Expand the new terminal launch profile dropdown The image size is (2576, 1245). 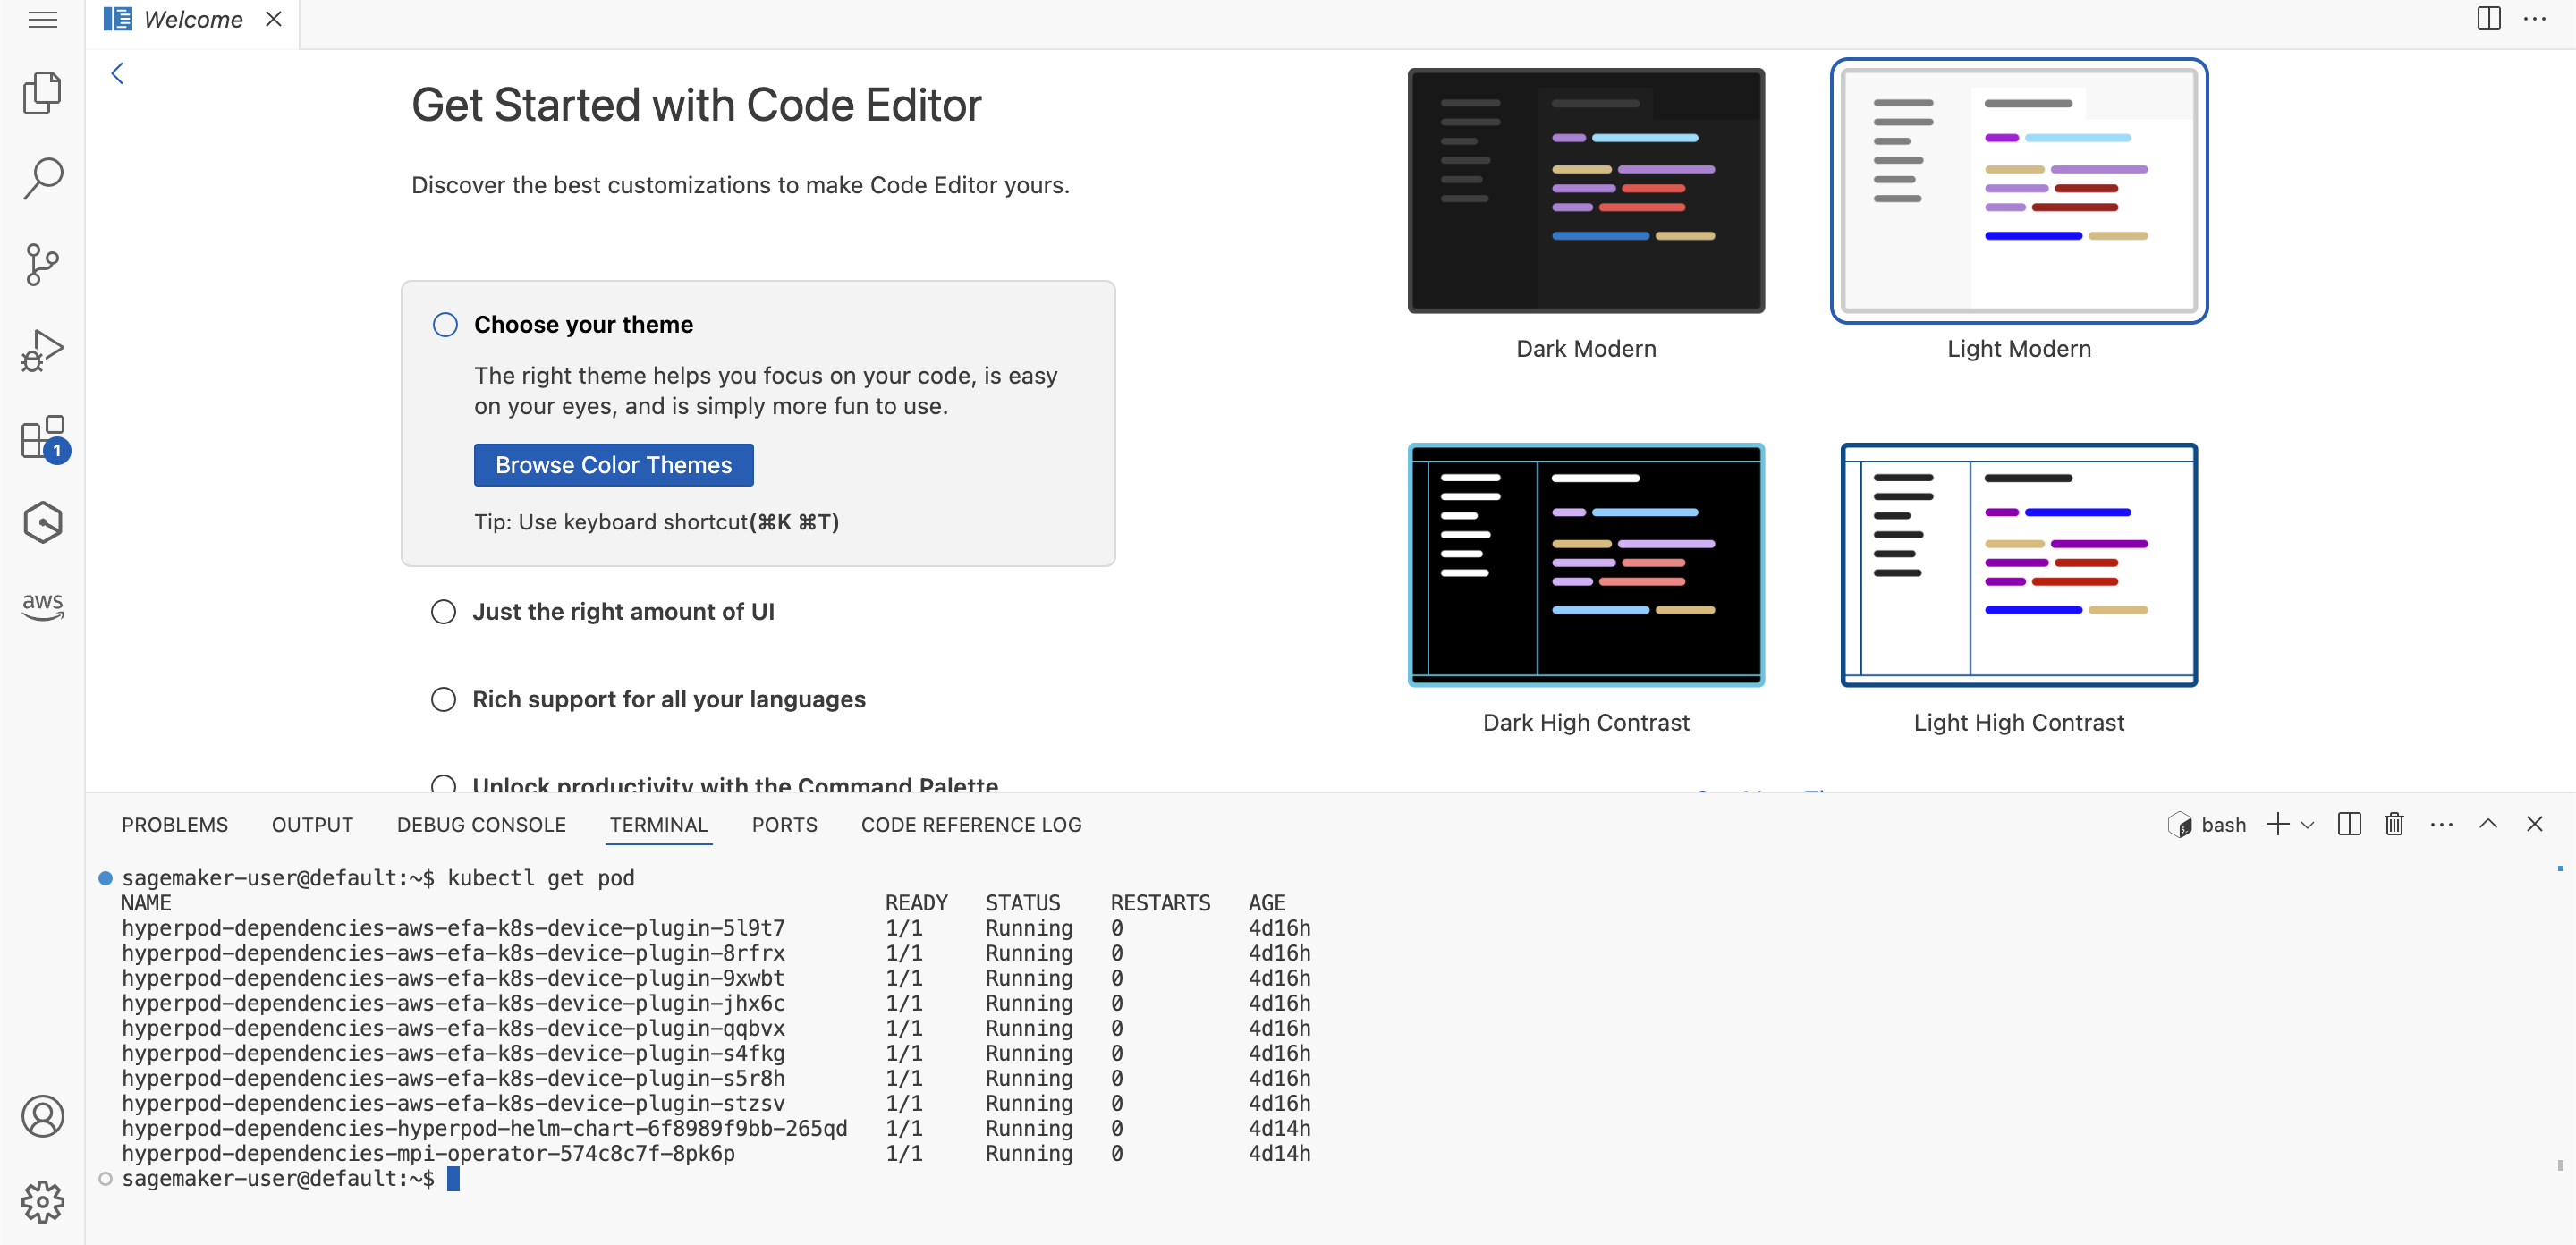[x=2308, y=825]
